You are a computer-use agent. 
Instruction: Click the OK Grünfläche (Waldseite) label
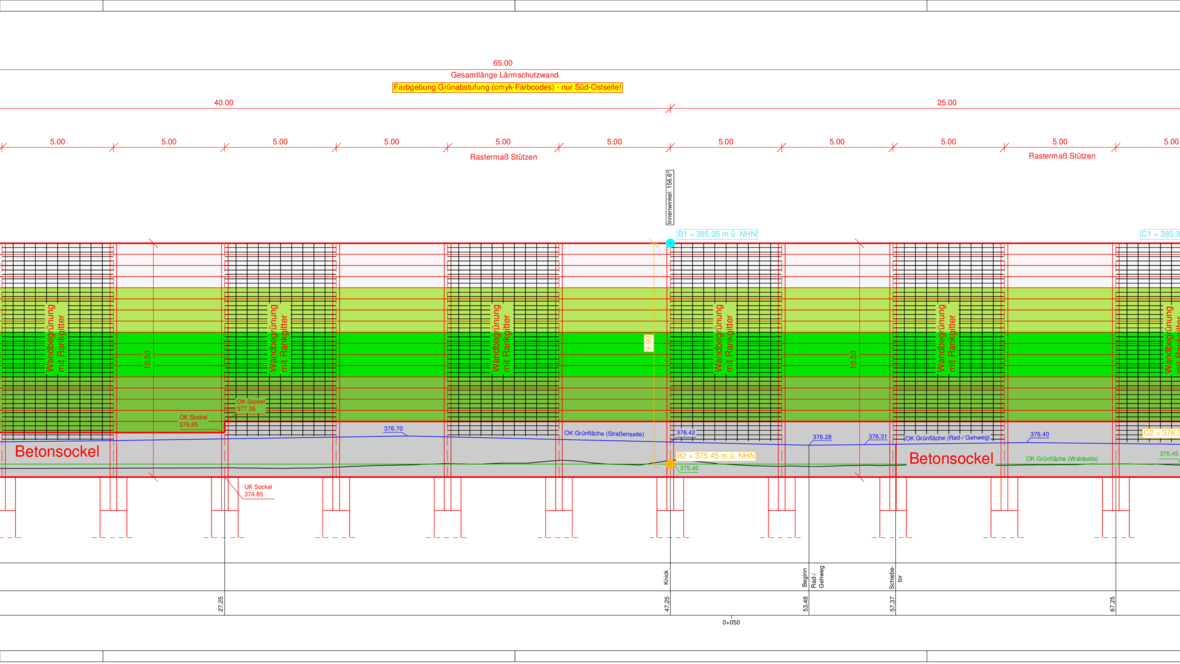coord(1061,459)
